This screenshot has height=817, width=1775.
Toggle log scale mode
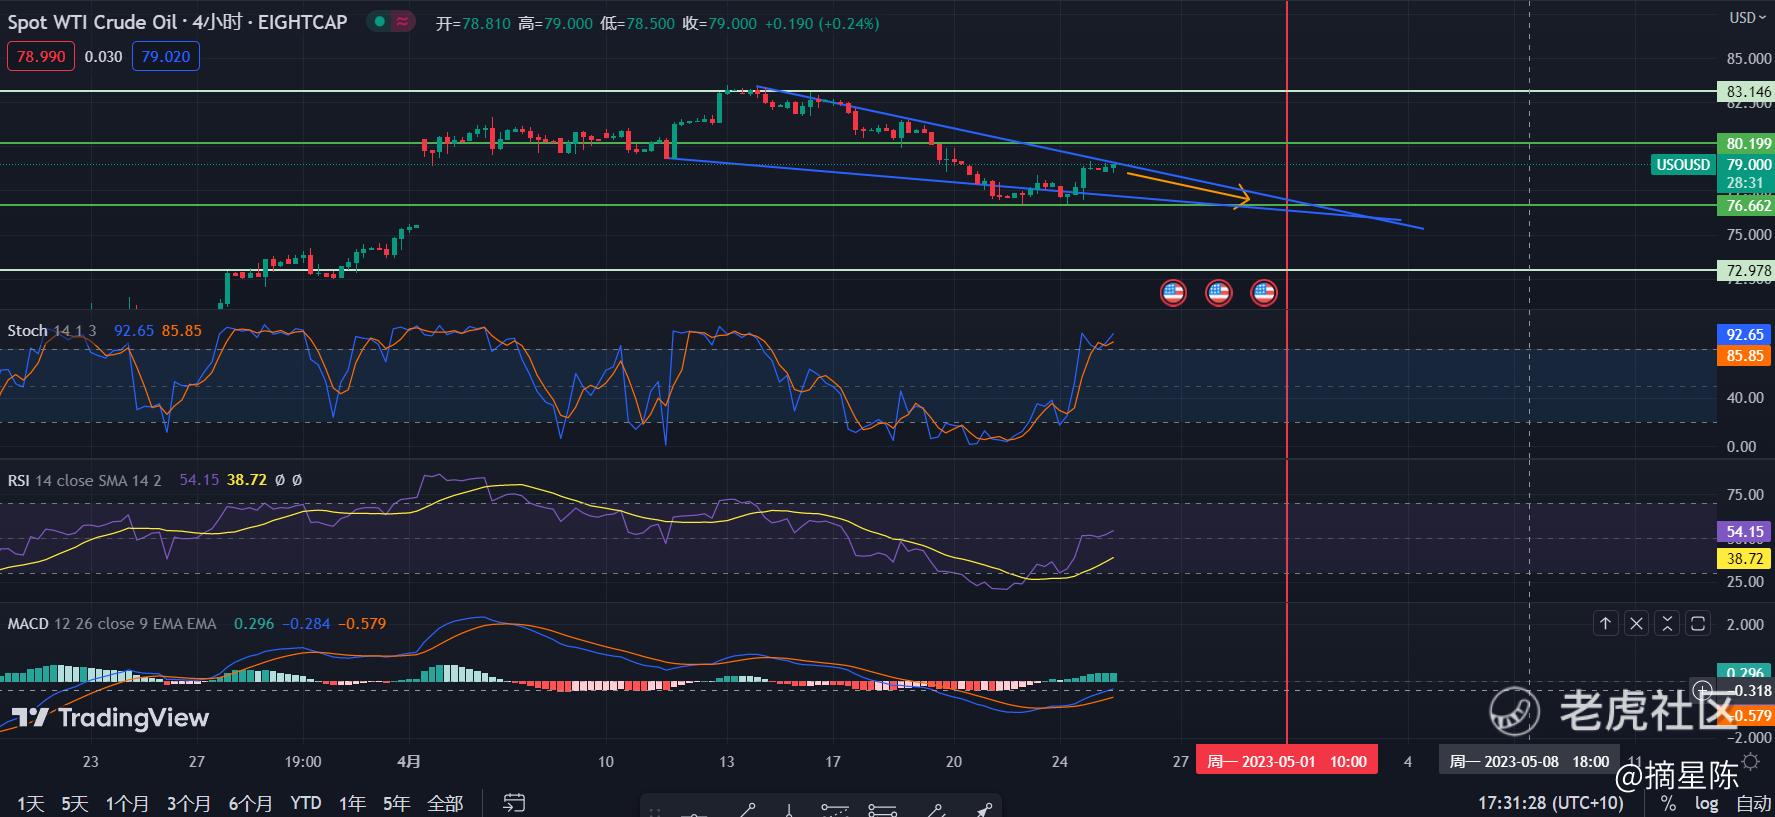pyautogui.click(x=1706, y=803)
